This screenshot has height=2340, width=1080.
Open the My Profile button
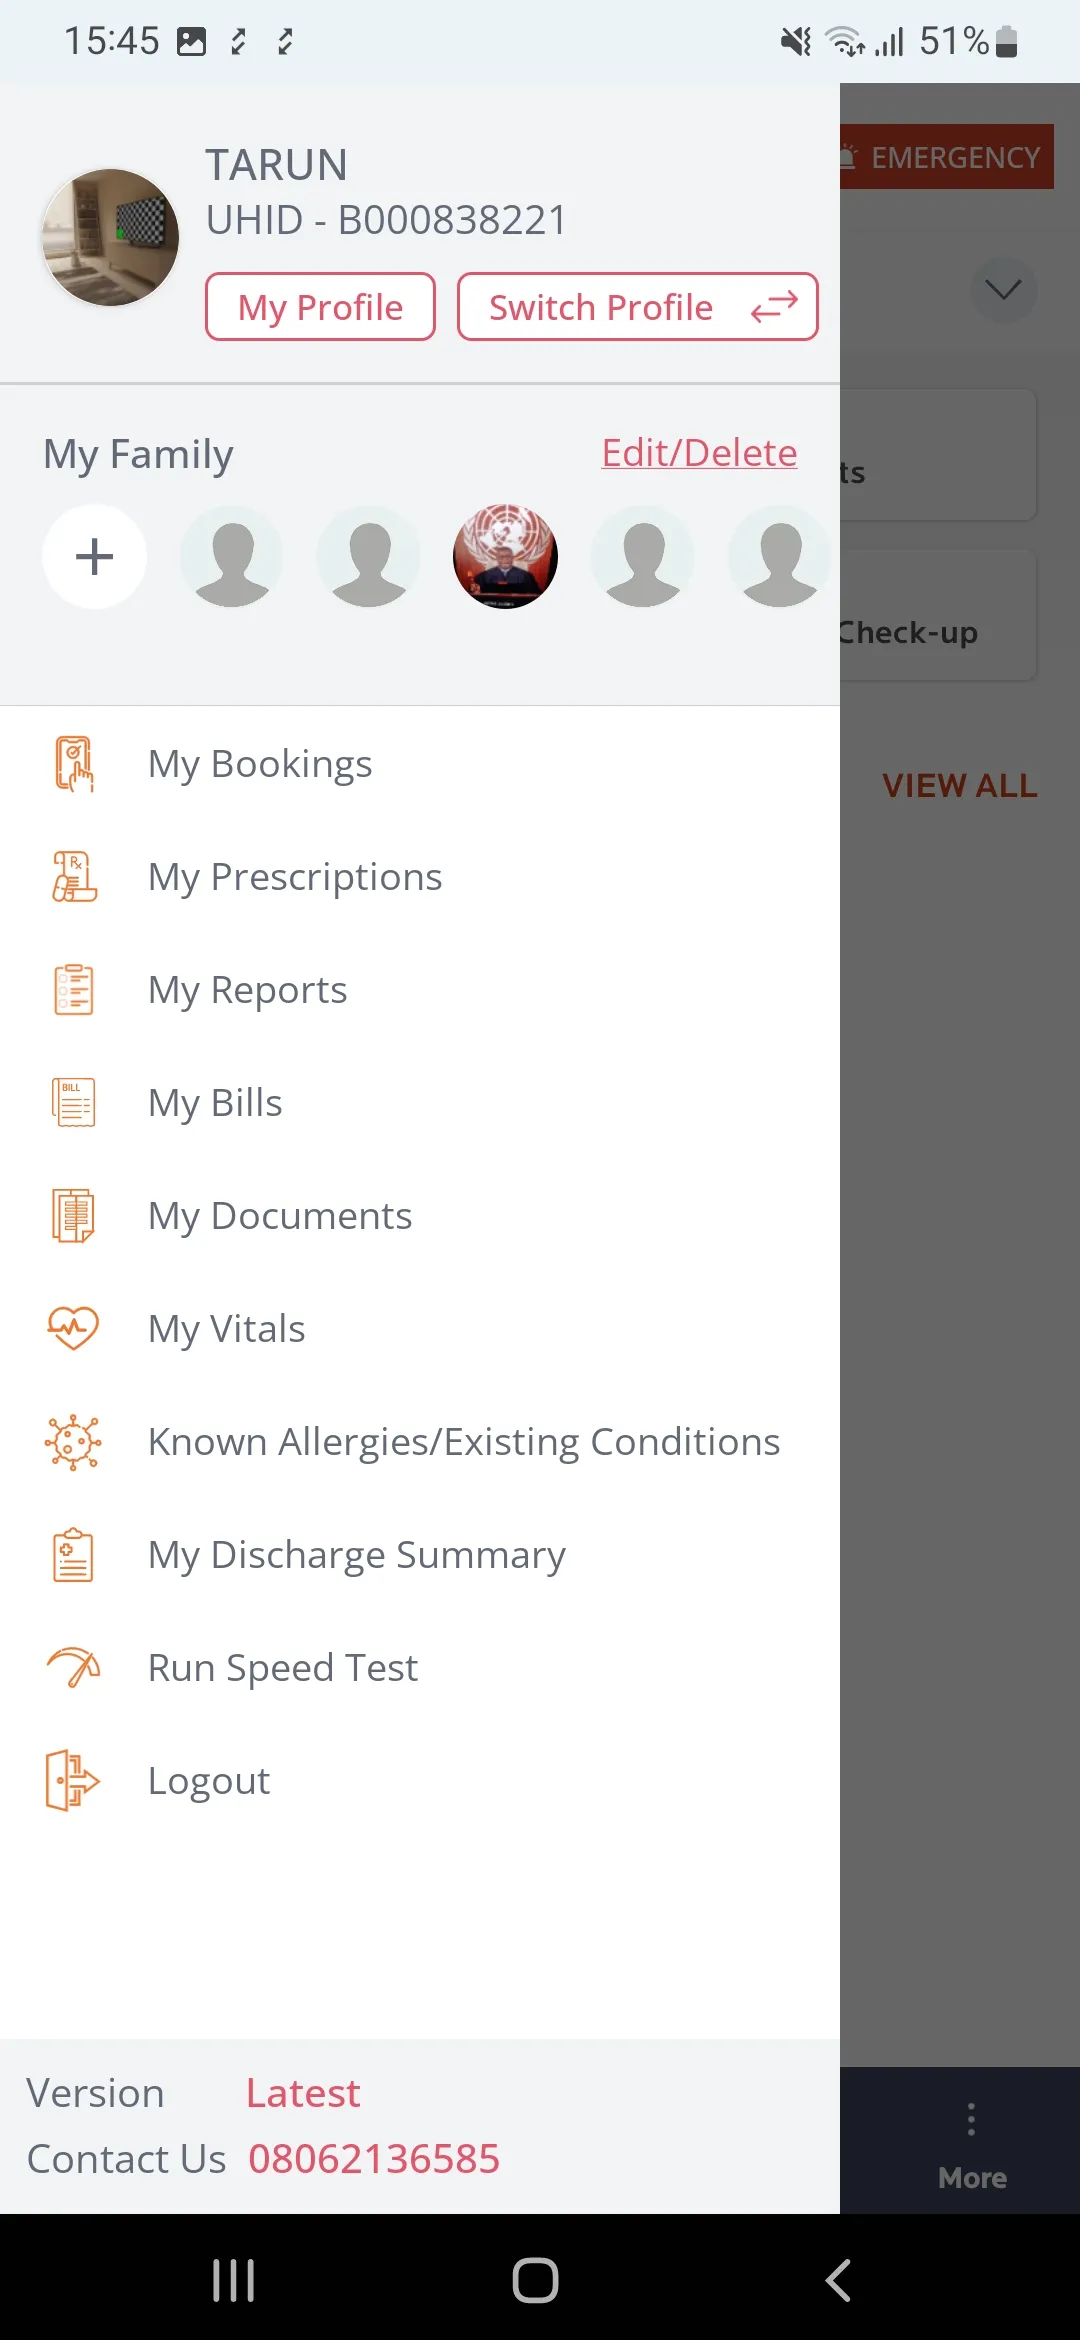point(320,307)
